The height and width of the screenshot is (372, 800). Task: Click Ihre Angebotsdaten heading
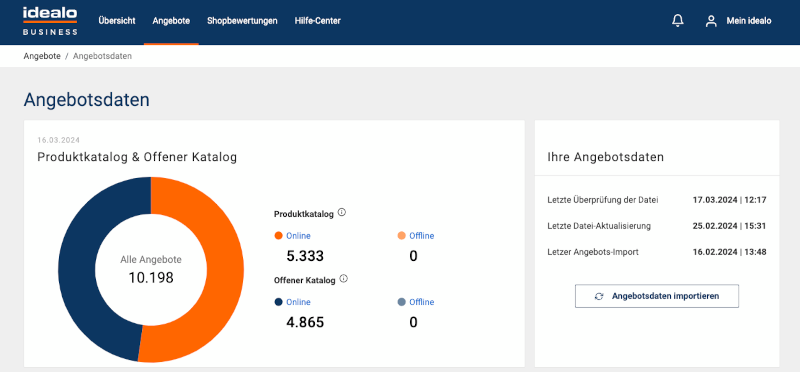tap(606, 157)
